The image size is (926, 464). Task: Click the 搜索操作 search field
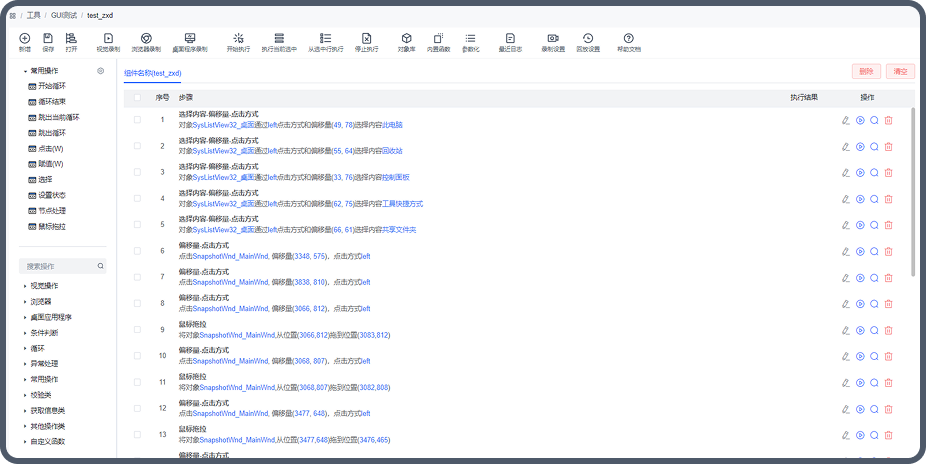click(60, 267)
